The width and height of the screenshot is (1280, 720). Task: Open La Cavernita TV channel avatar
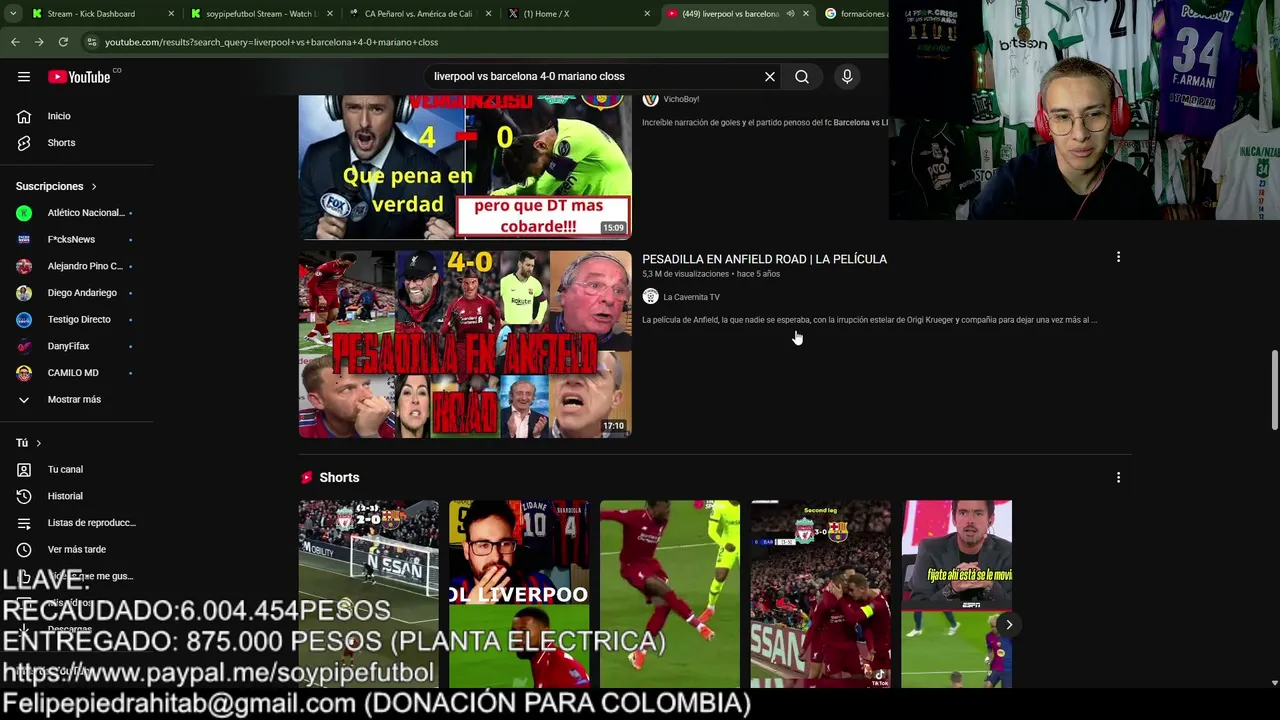click(x=650, y=297)
